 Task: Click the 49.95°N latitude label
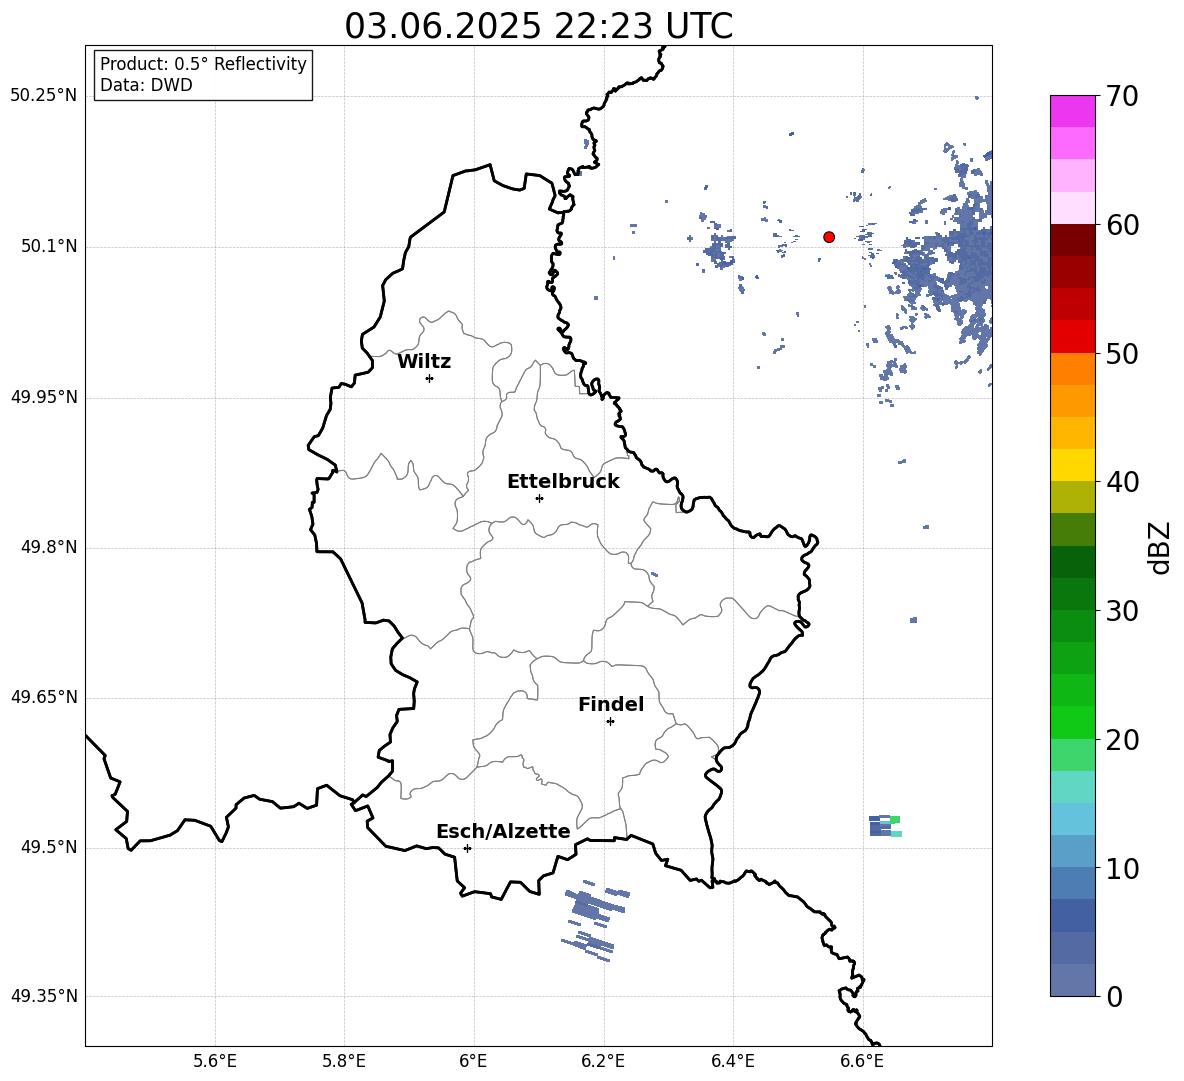click(44, 397)
